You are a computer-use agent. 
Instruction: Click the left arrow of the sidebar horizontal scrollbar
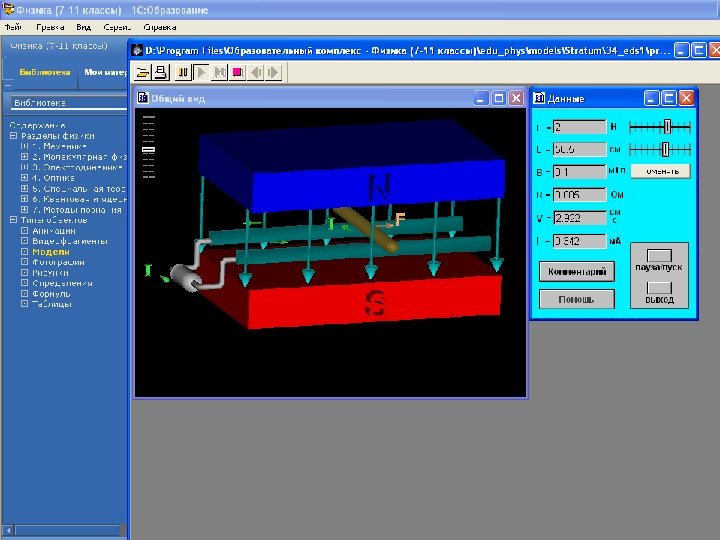coord(8,530)
